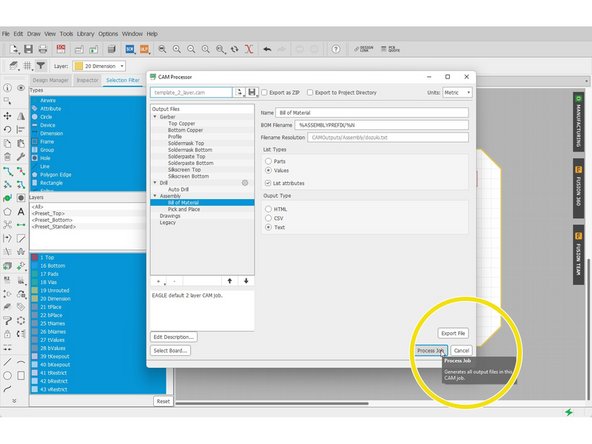Collapse the Assembly tree group
Screen dimensions: 592x444
155,196
